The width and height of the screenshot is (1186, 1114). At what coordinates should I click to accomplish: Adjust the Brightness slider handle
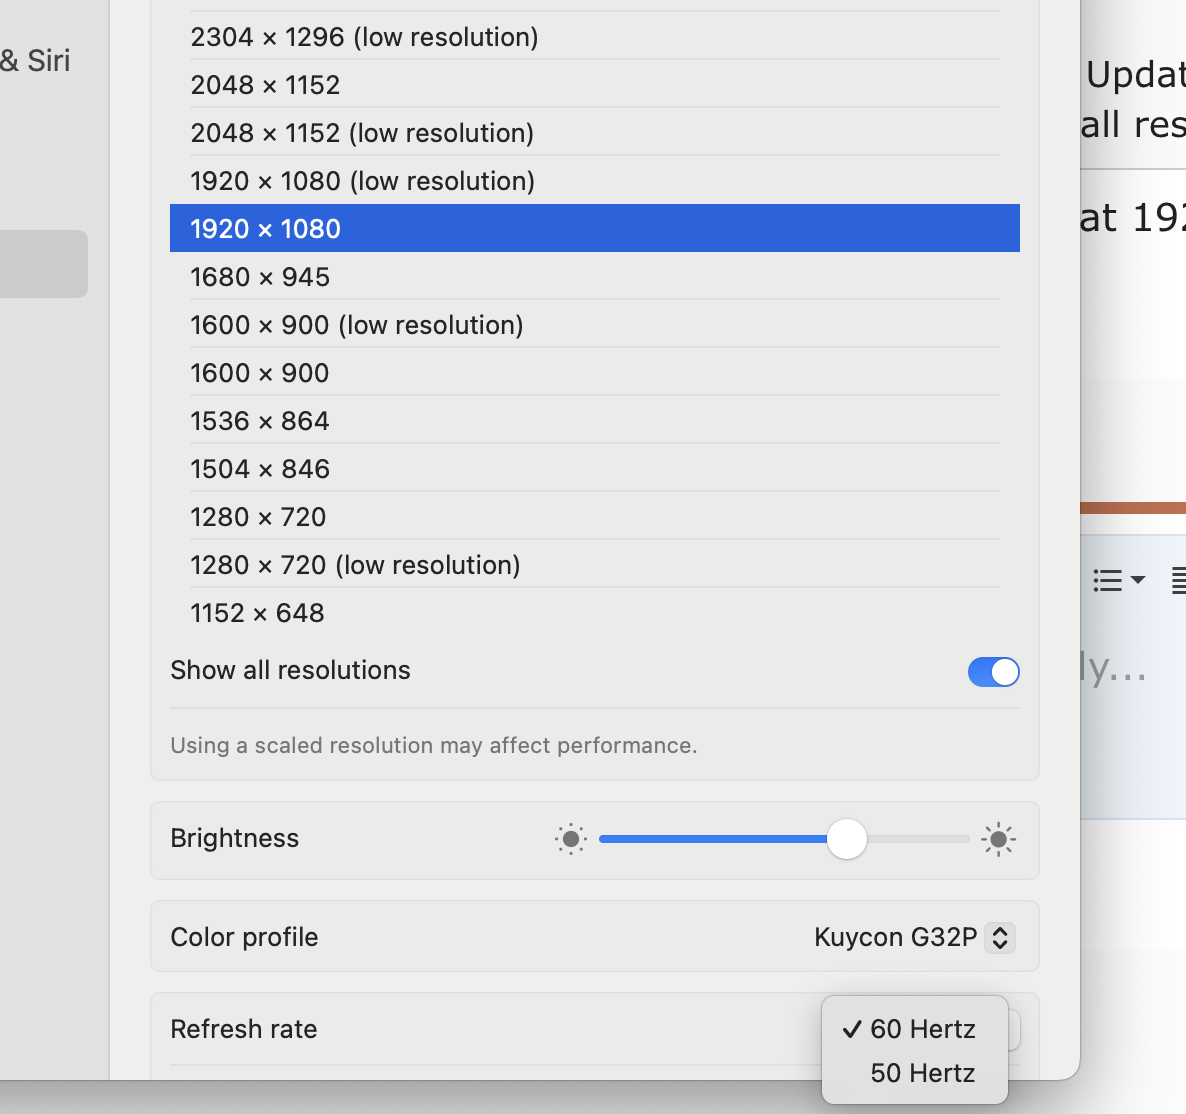pyautogui.click(x=847, y=839)
